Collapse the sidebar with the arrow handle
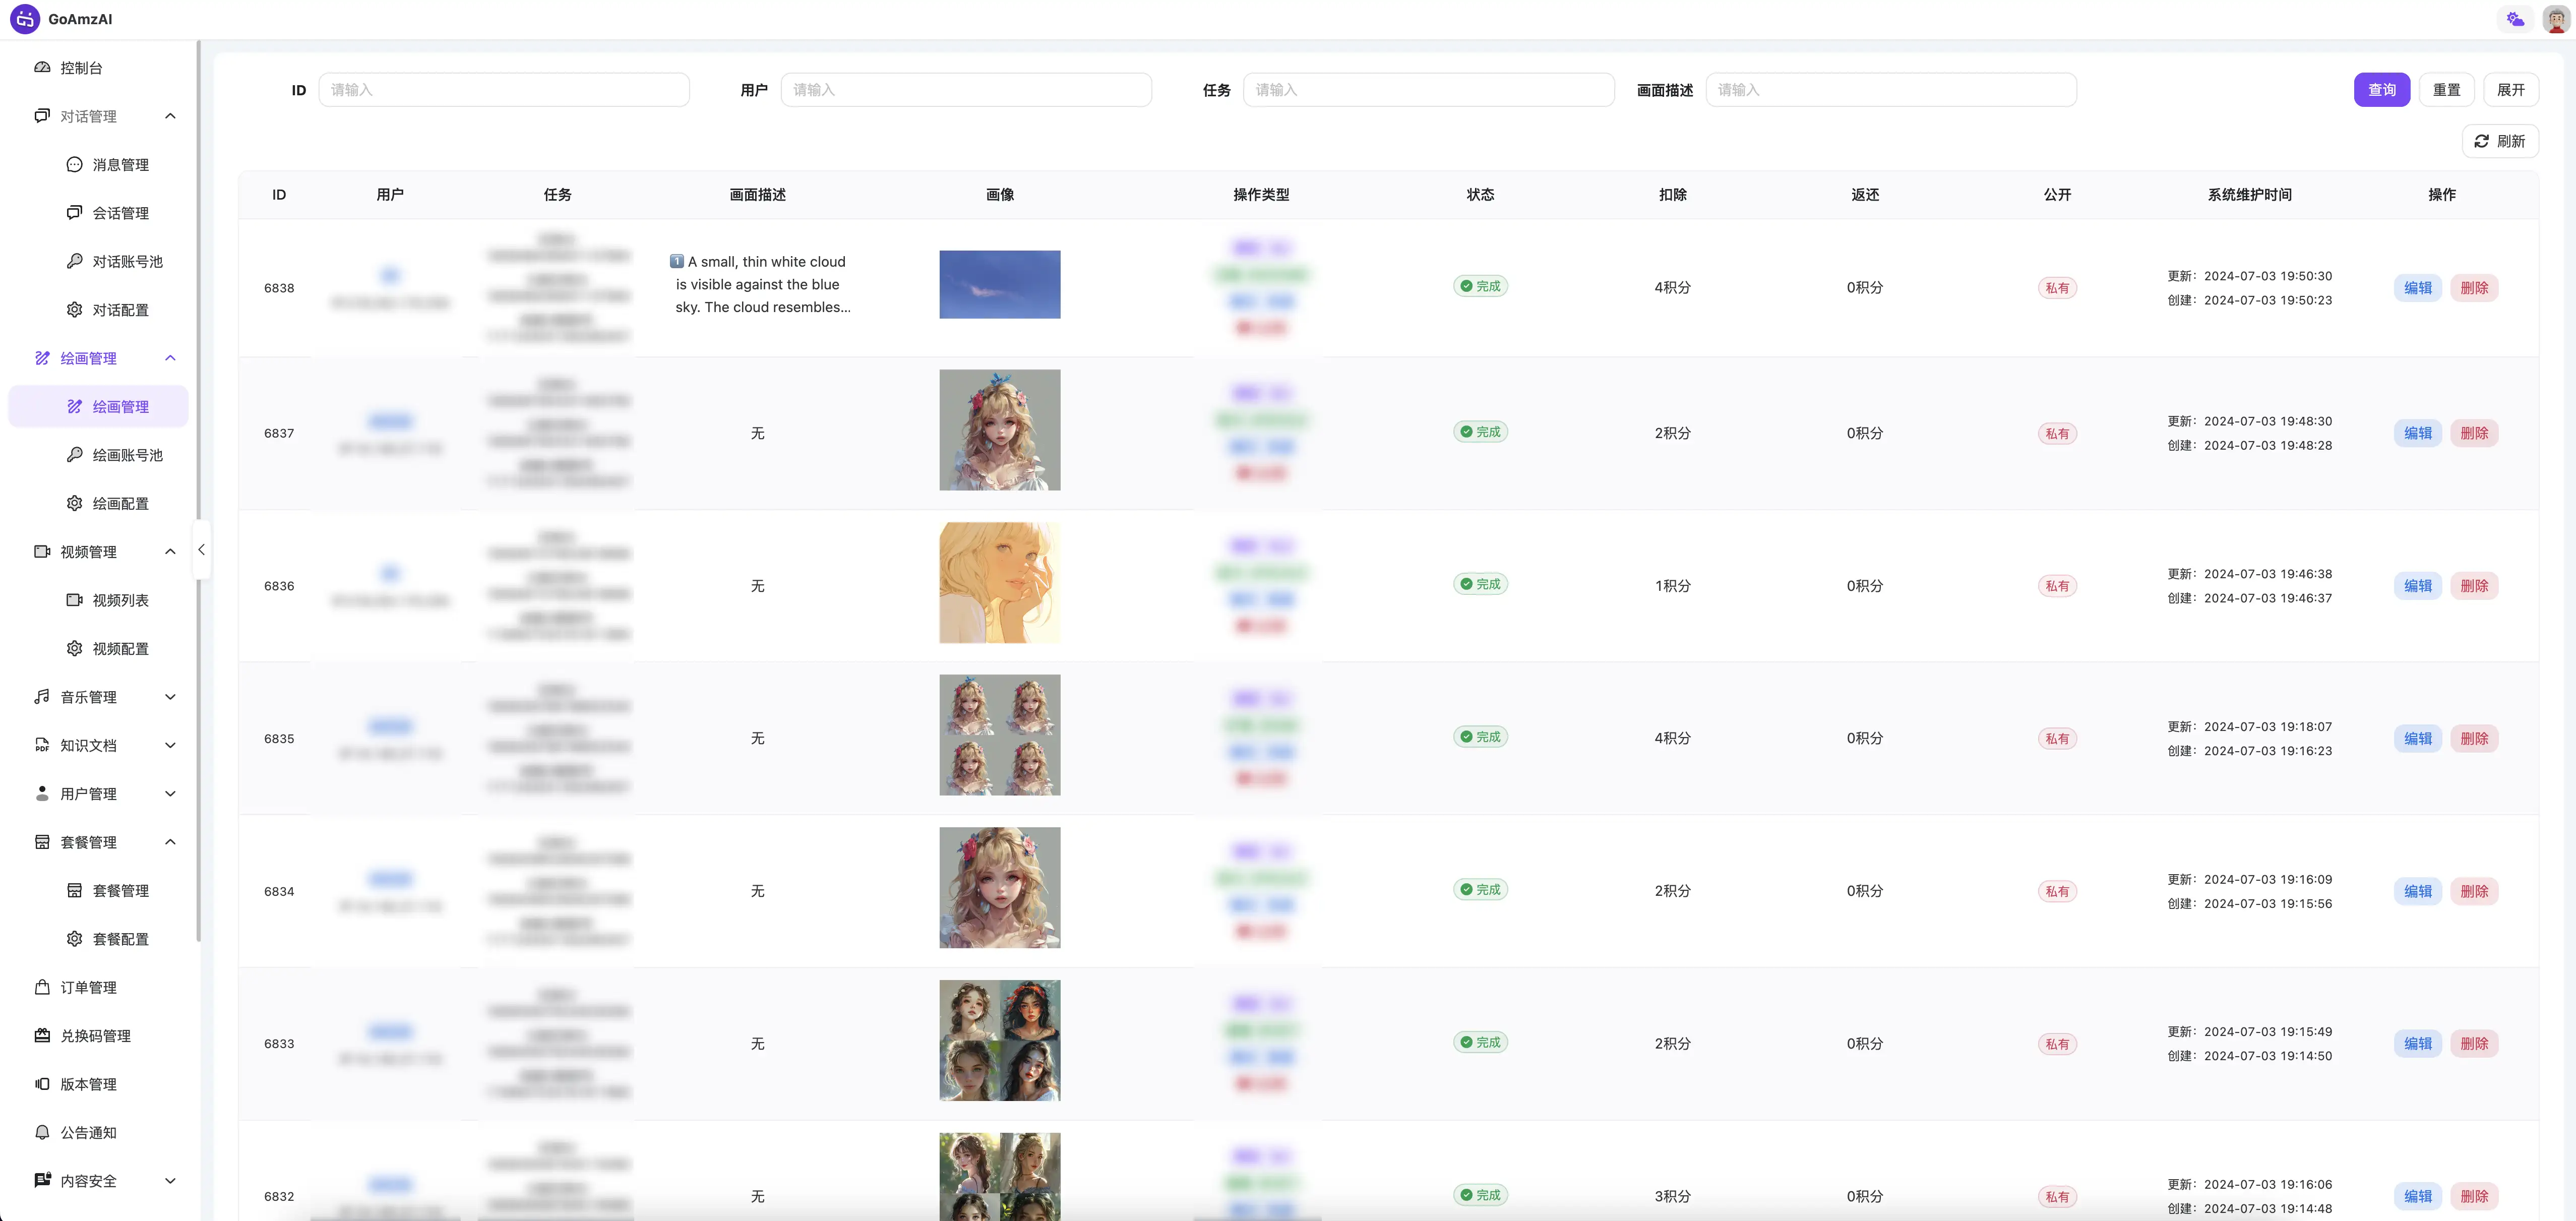2576x1221 pixels. point(201,550)
